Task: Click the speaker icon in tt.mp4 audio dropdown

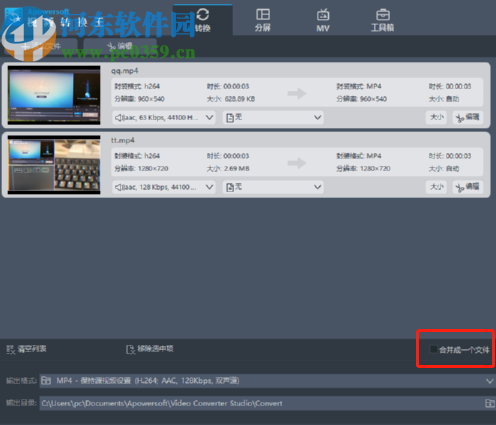Action: pos(119,187)
